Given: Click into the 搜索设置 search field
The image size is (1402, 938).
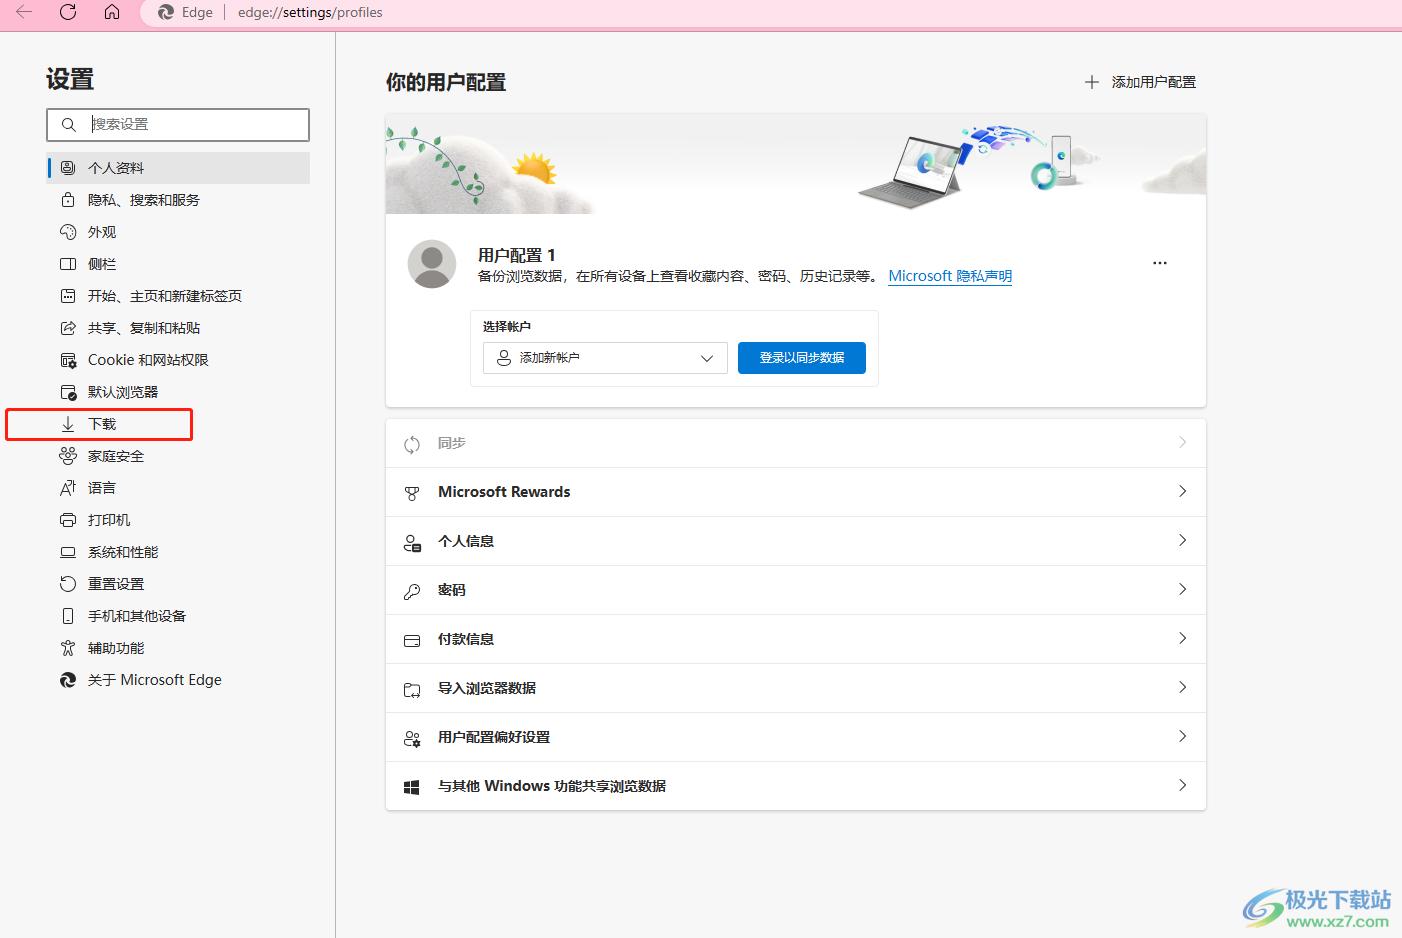Looking at the screenshot, I should pyautogui.click(x=178, y=125).
